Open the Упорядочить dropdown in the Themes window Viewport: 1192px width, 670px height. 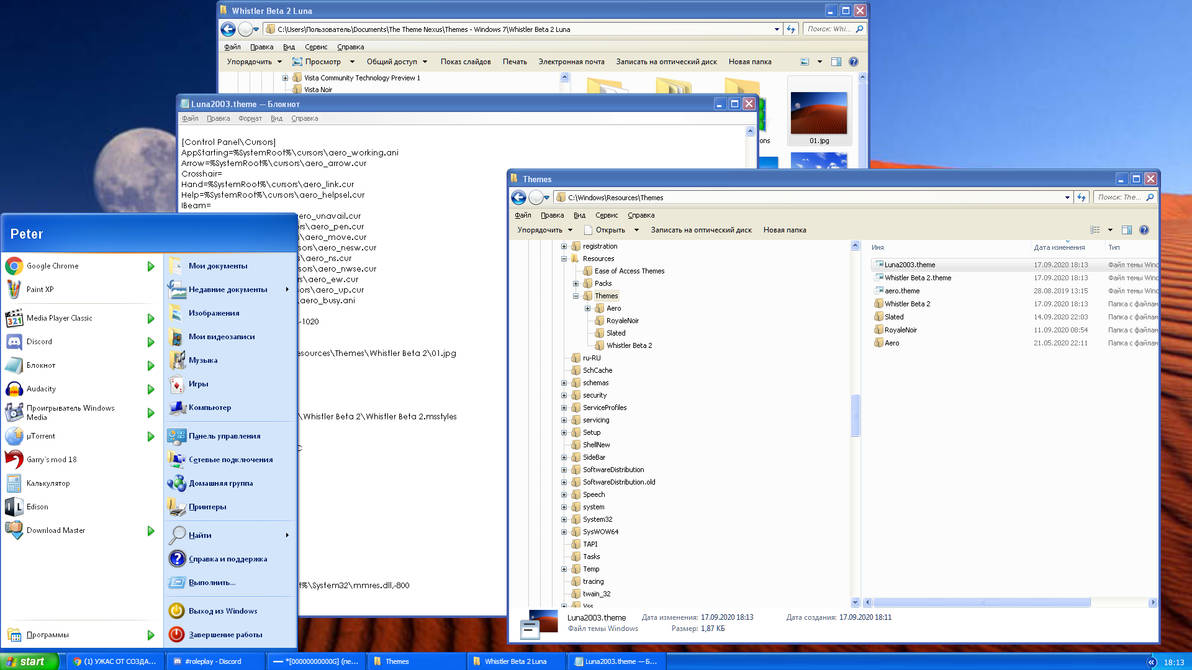[545, 230]
